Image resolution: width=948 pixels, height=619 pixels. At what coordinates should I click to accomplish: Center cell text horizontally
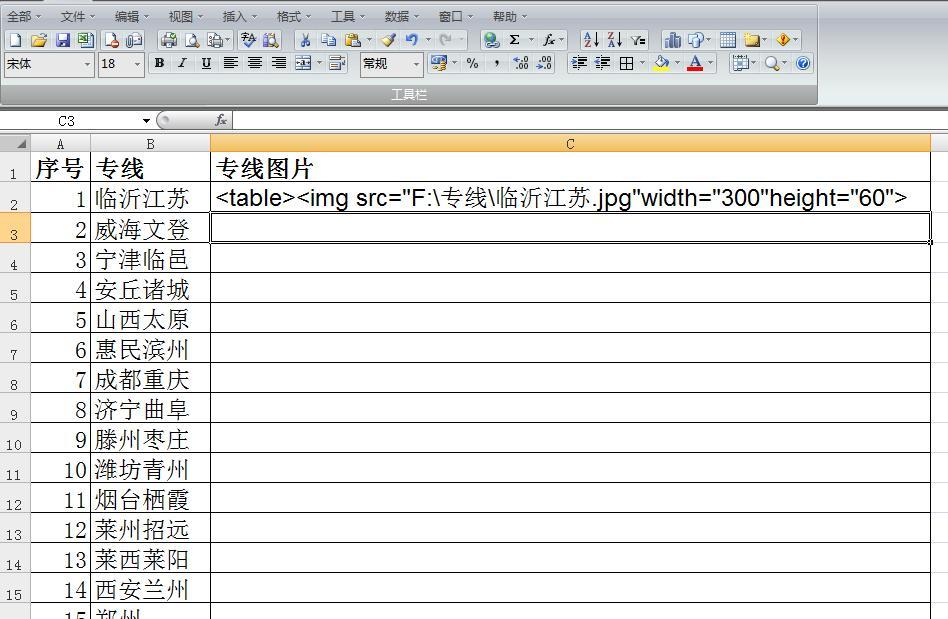point(255,63)
